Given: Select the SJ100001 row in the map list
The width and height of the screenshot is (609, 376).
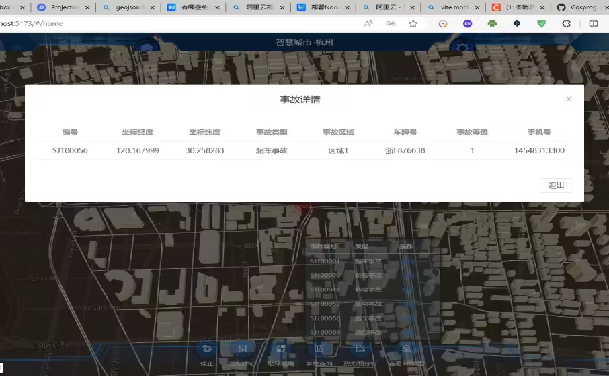Looking at the screenshot, I should tap(372, 261).
